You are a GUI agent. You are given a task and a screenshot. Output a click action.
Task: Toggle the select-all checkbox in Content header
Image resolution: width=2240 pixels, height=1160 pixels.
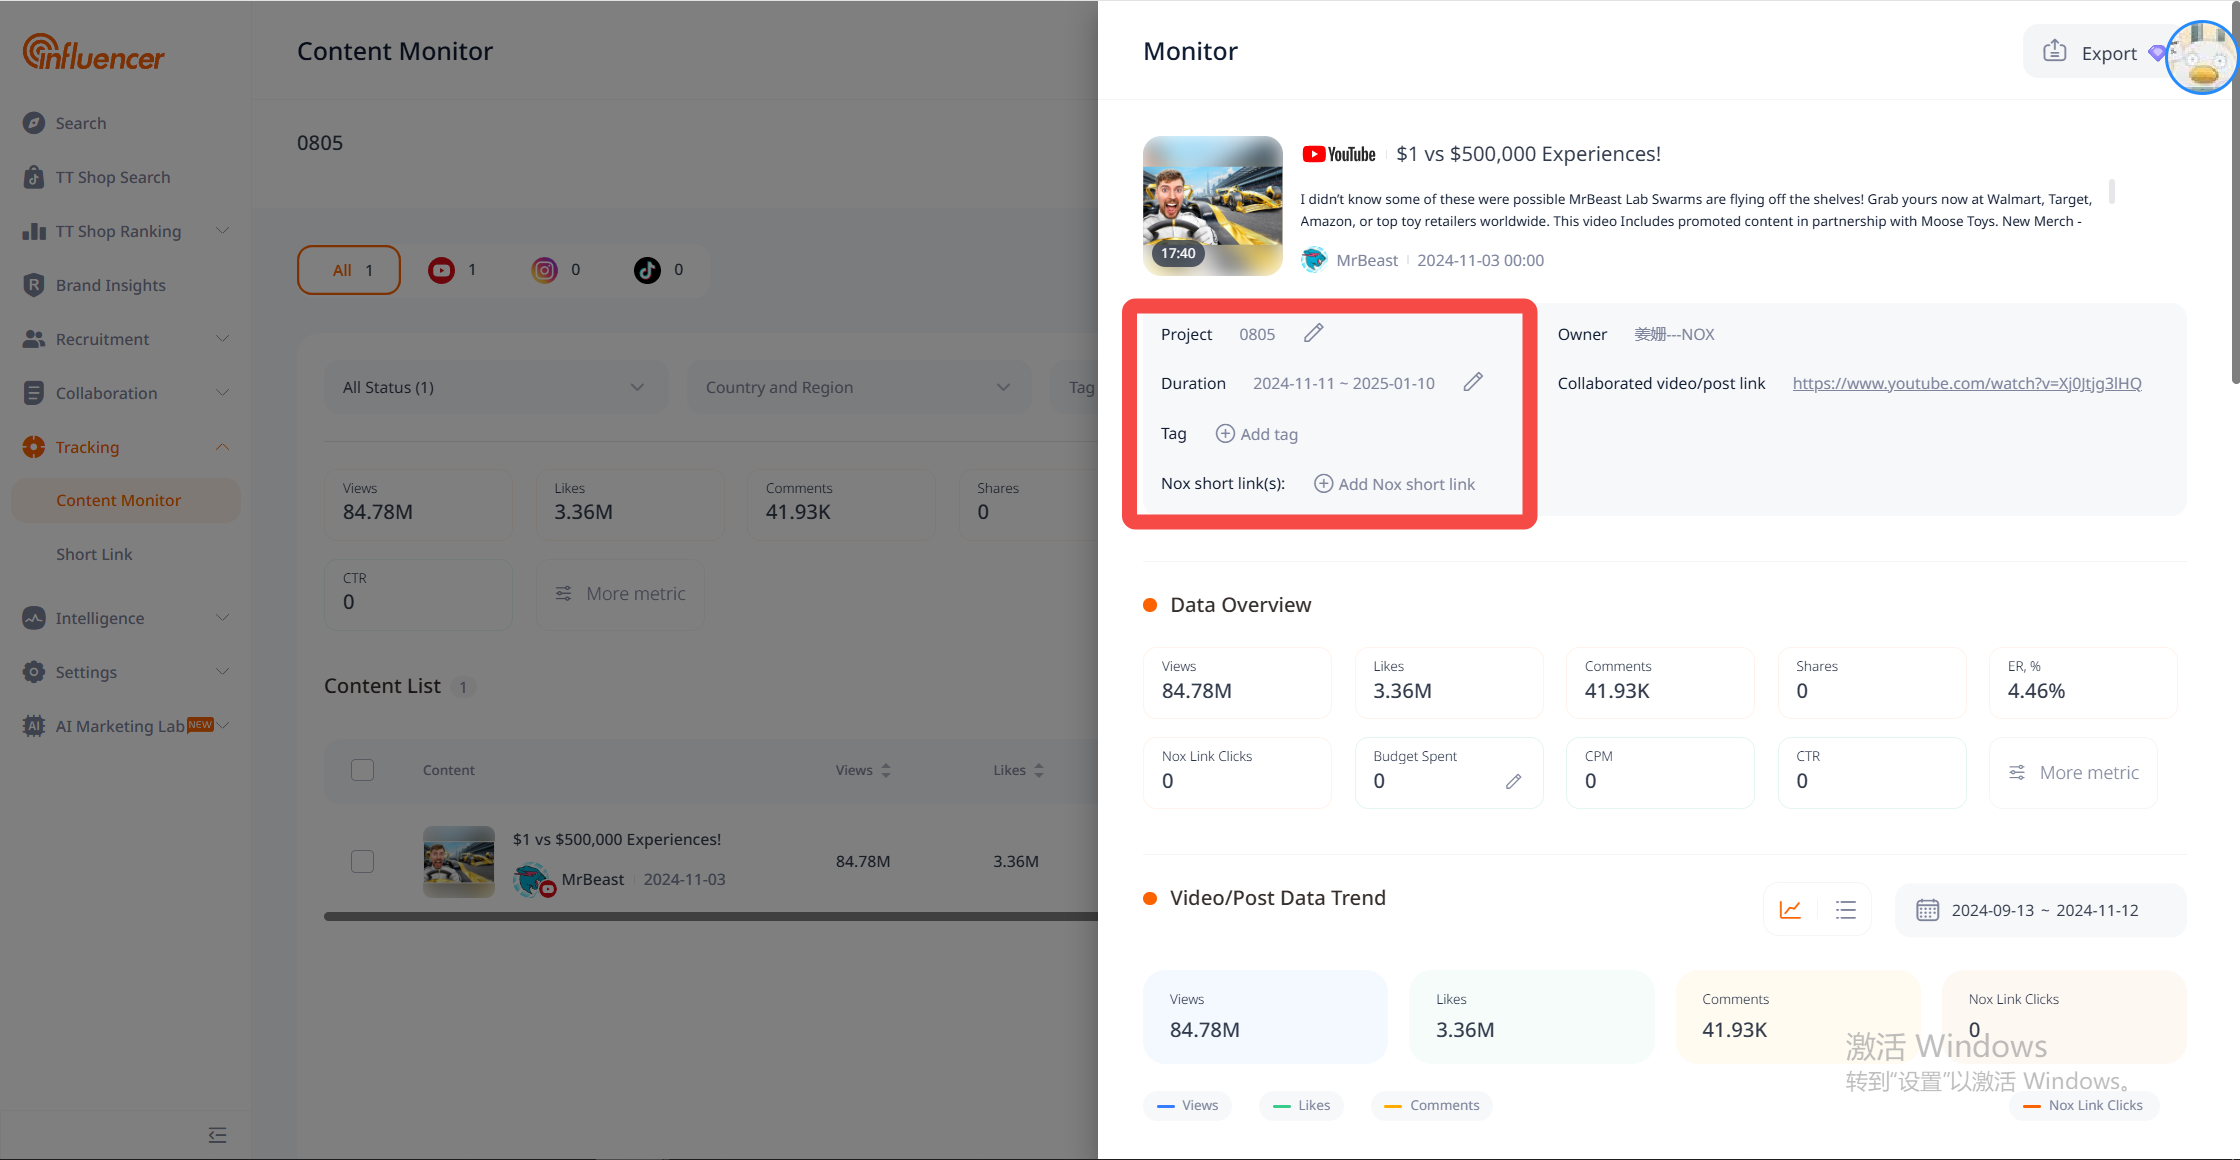pos(362,770)
